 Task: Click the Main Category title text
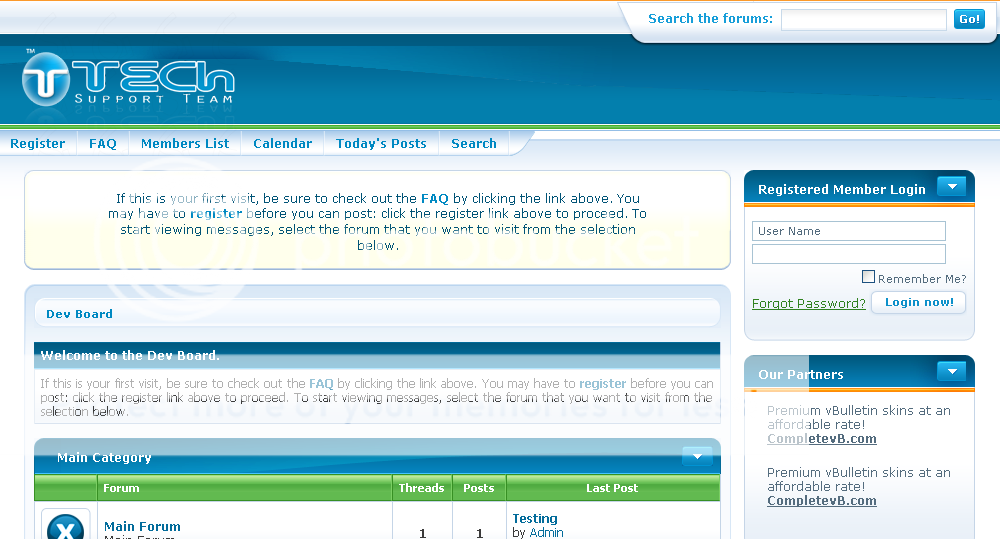[x=104, y=457]
